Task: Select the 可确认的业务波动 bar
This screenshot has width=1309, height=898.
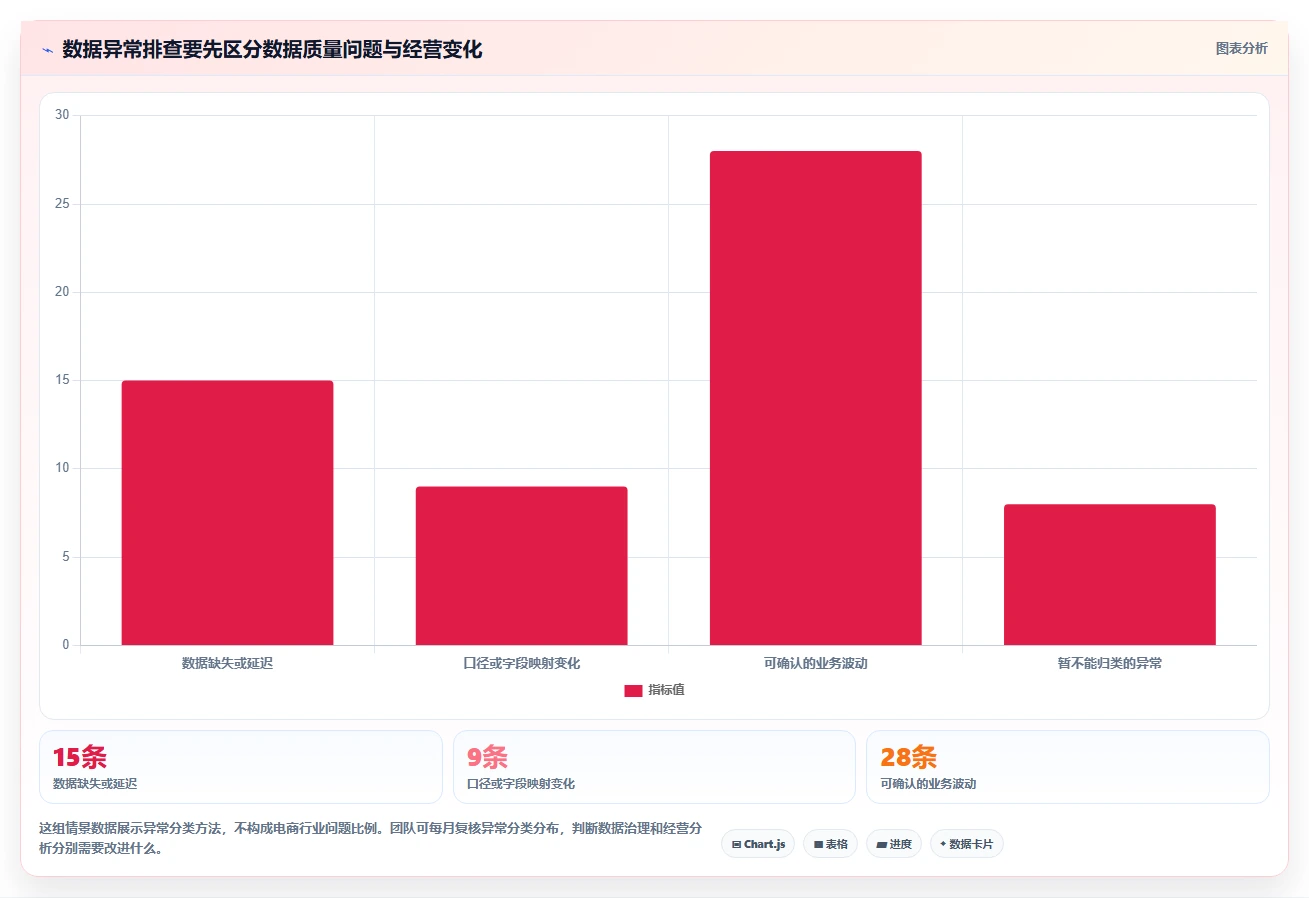Action: coord(815,398)
